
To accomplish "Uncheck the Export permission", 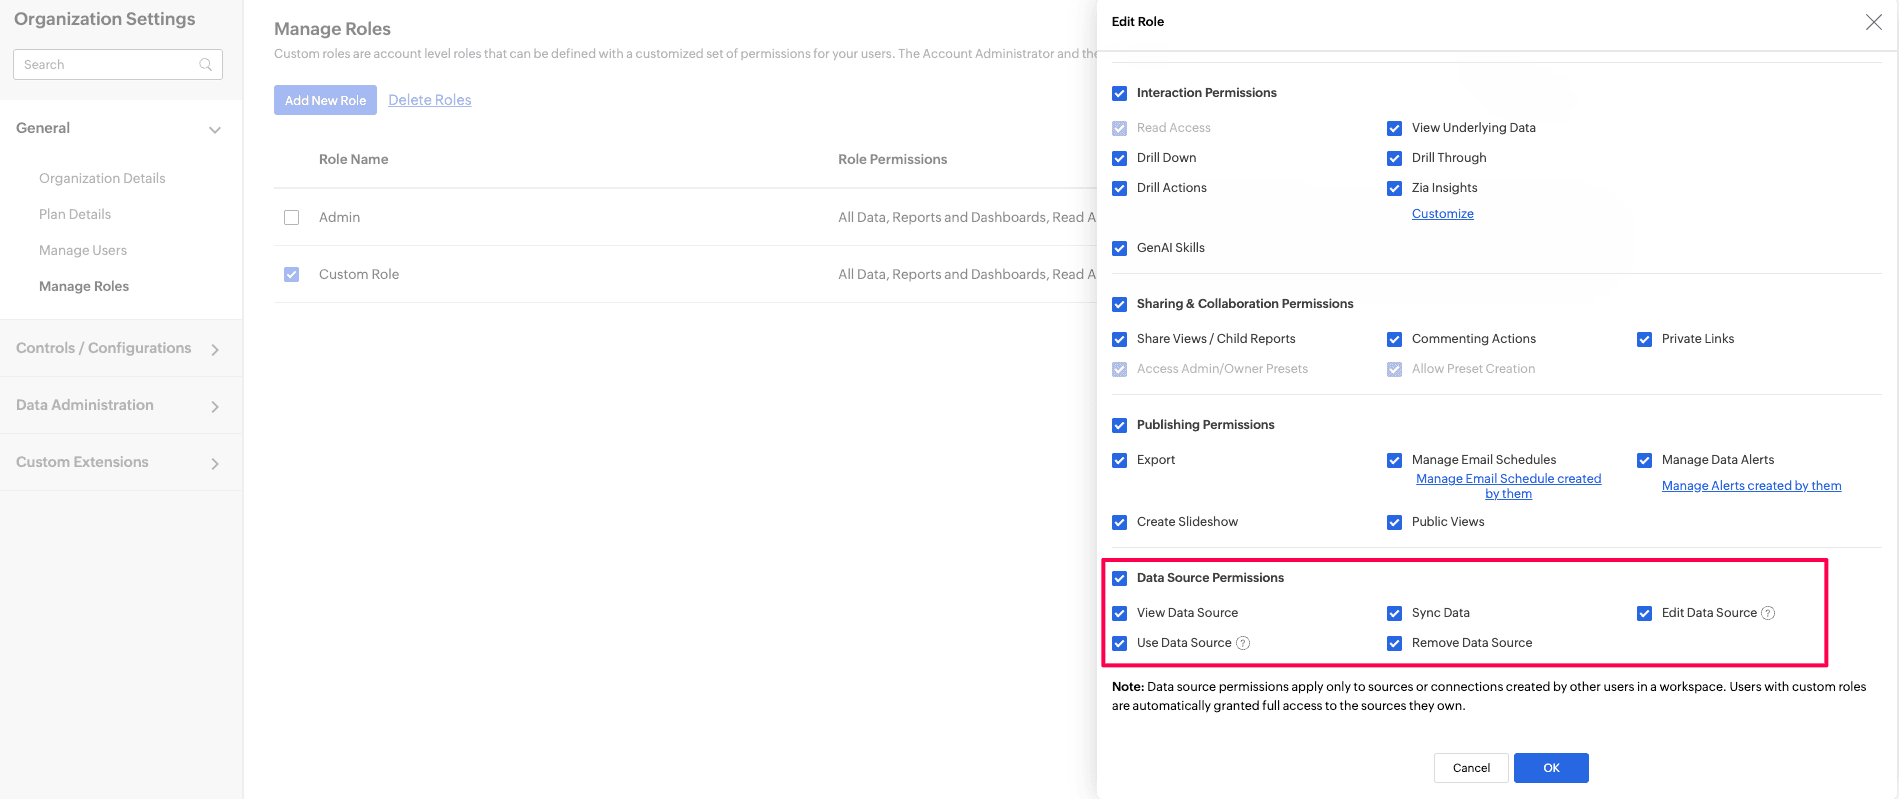I will point(1120,460).
